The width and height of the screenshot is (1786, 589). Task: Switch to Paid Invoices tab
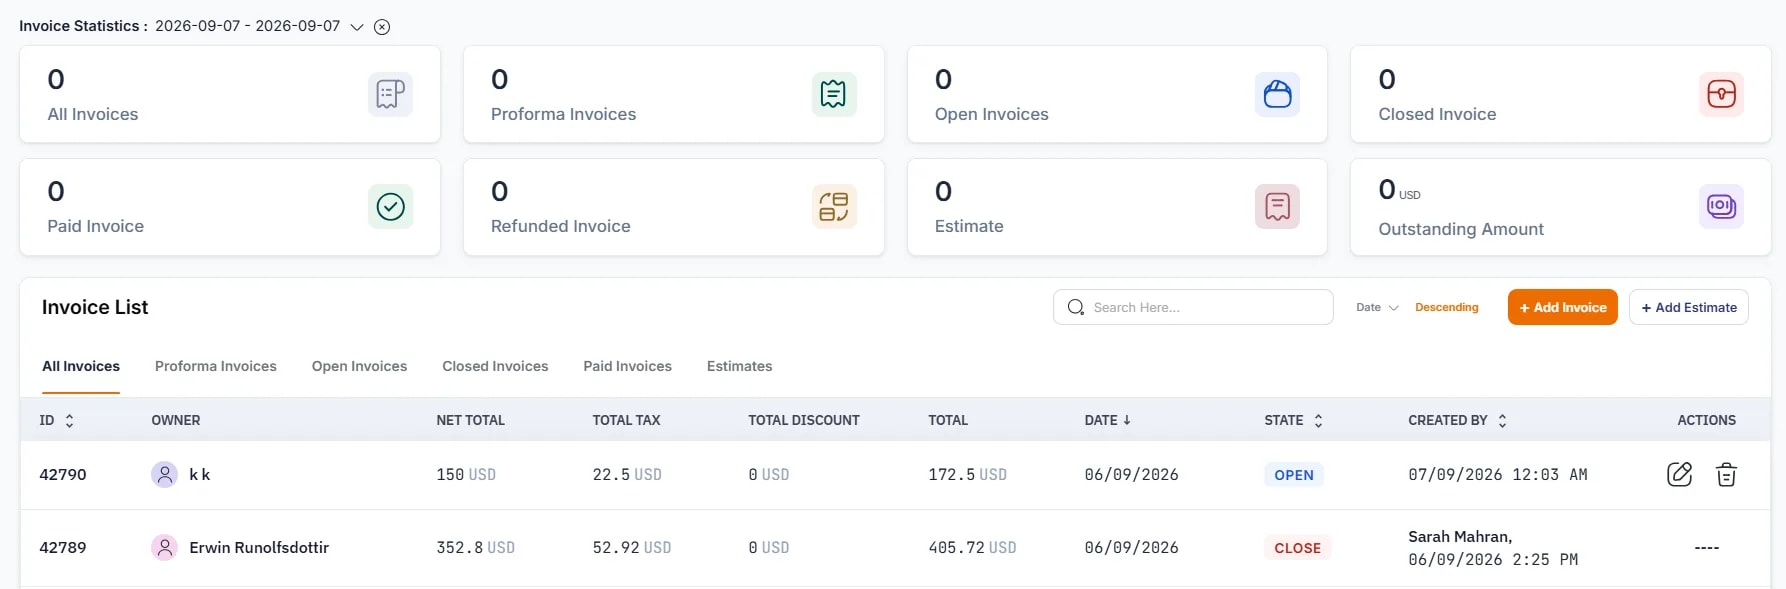(627, 366)
